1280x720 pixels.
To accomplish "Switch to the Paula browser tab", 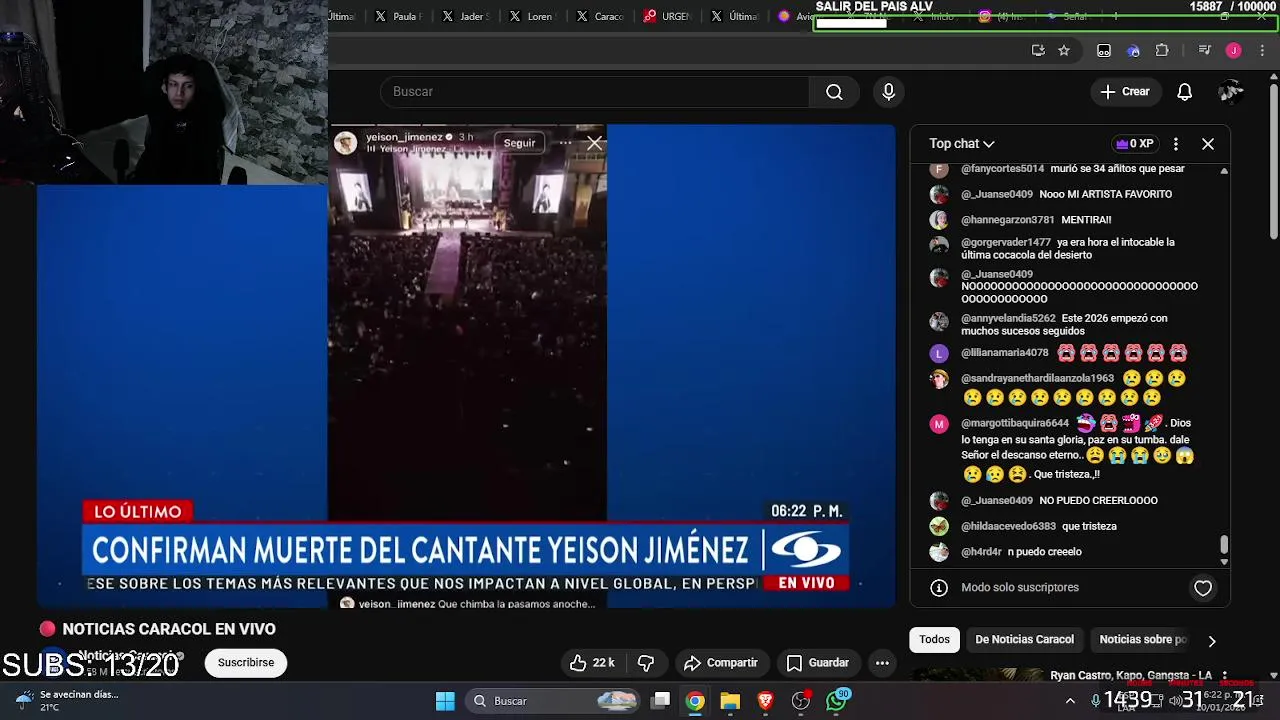I will [400, 16].
